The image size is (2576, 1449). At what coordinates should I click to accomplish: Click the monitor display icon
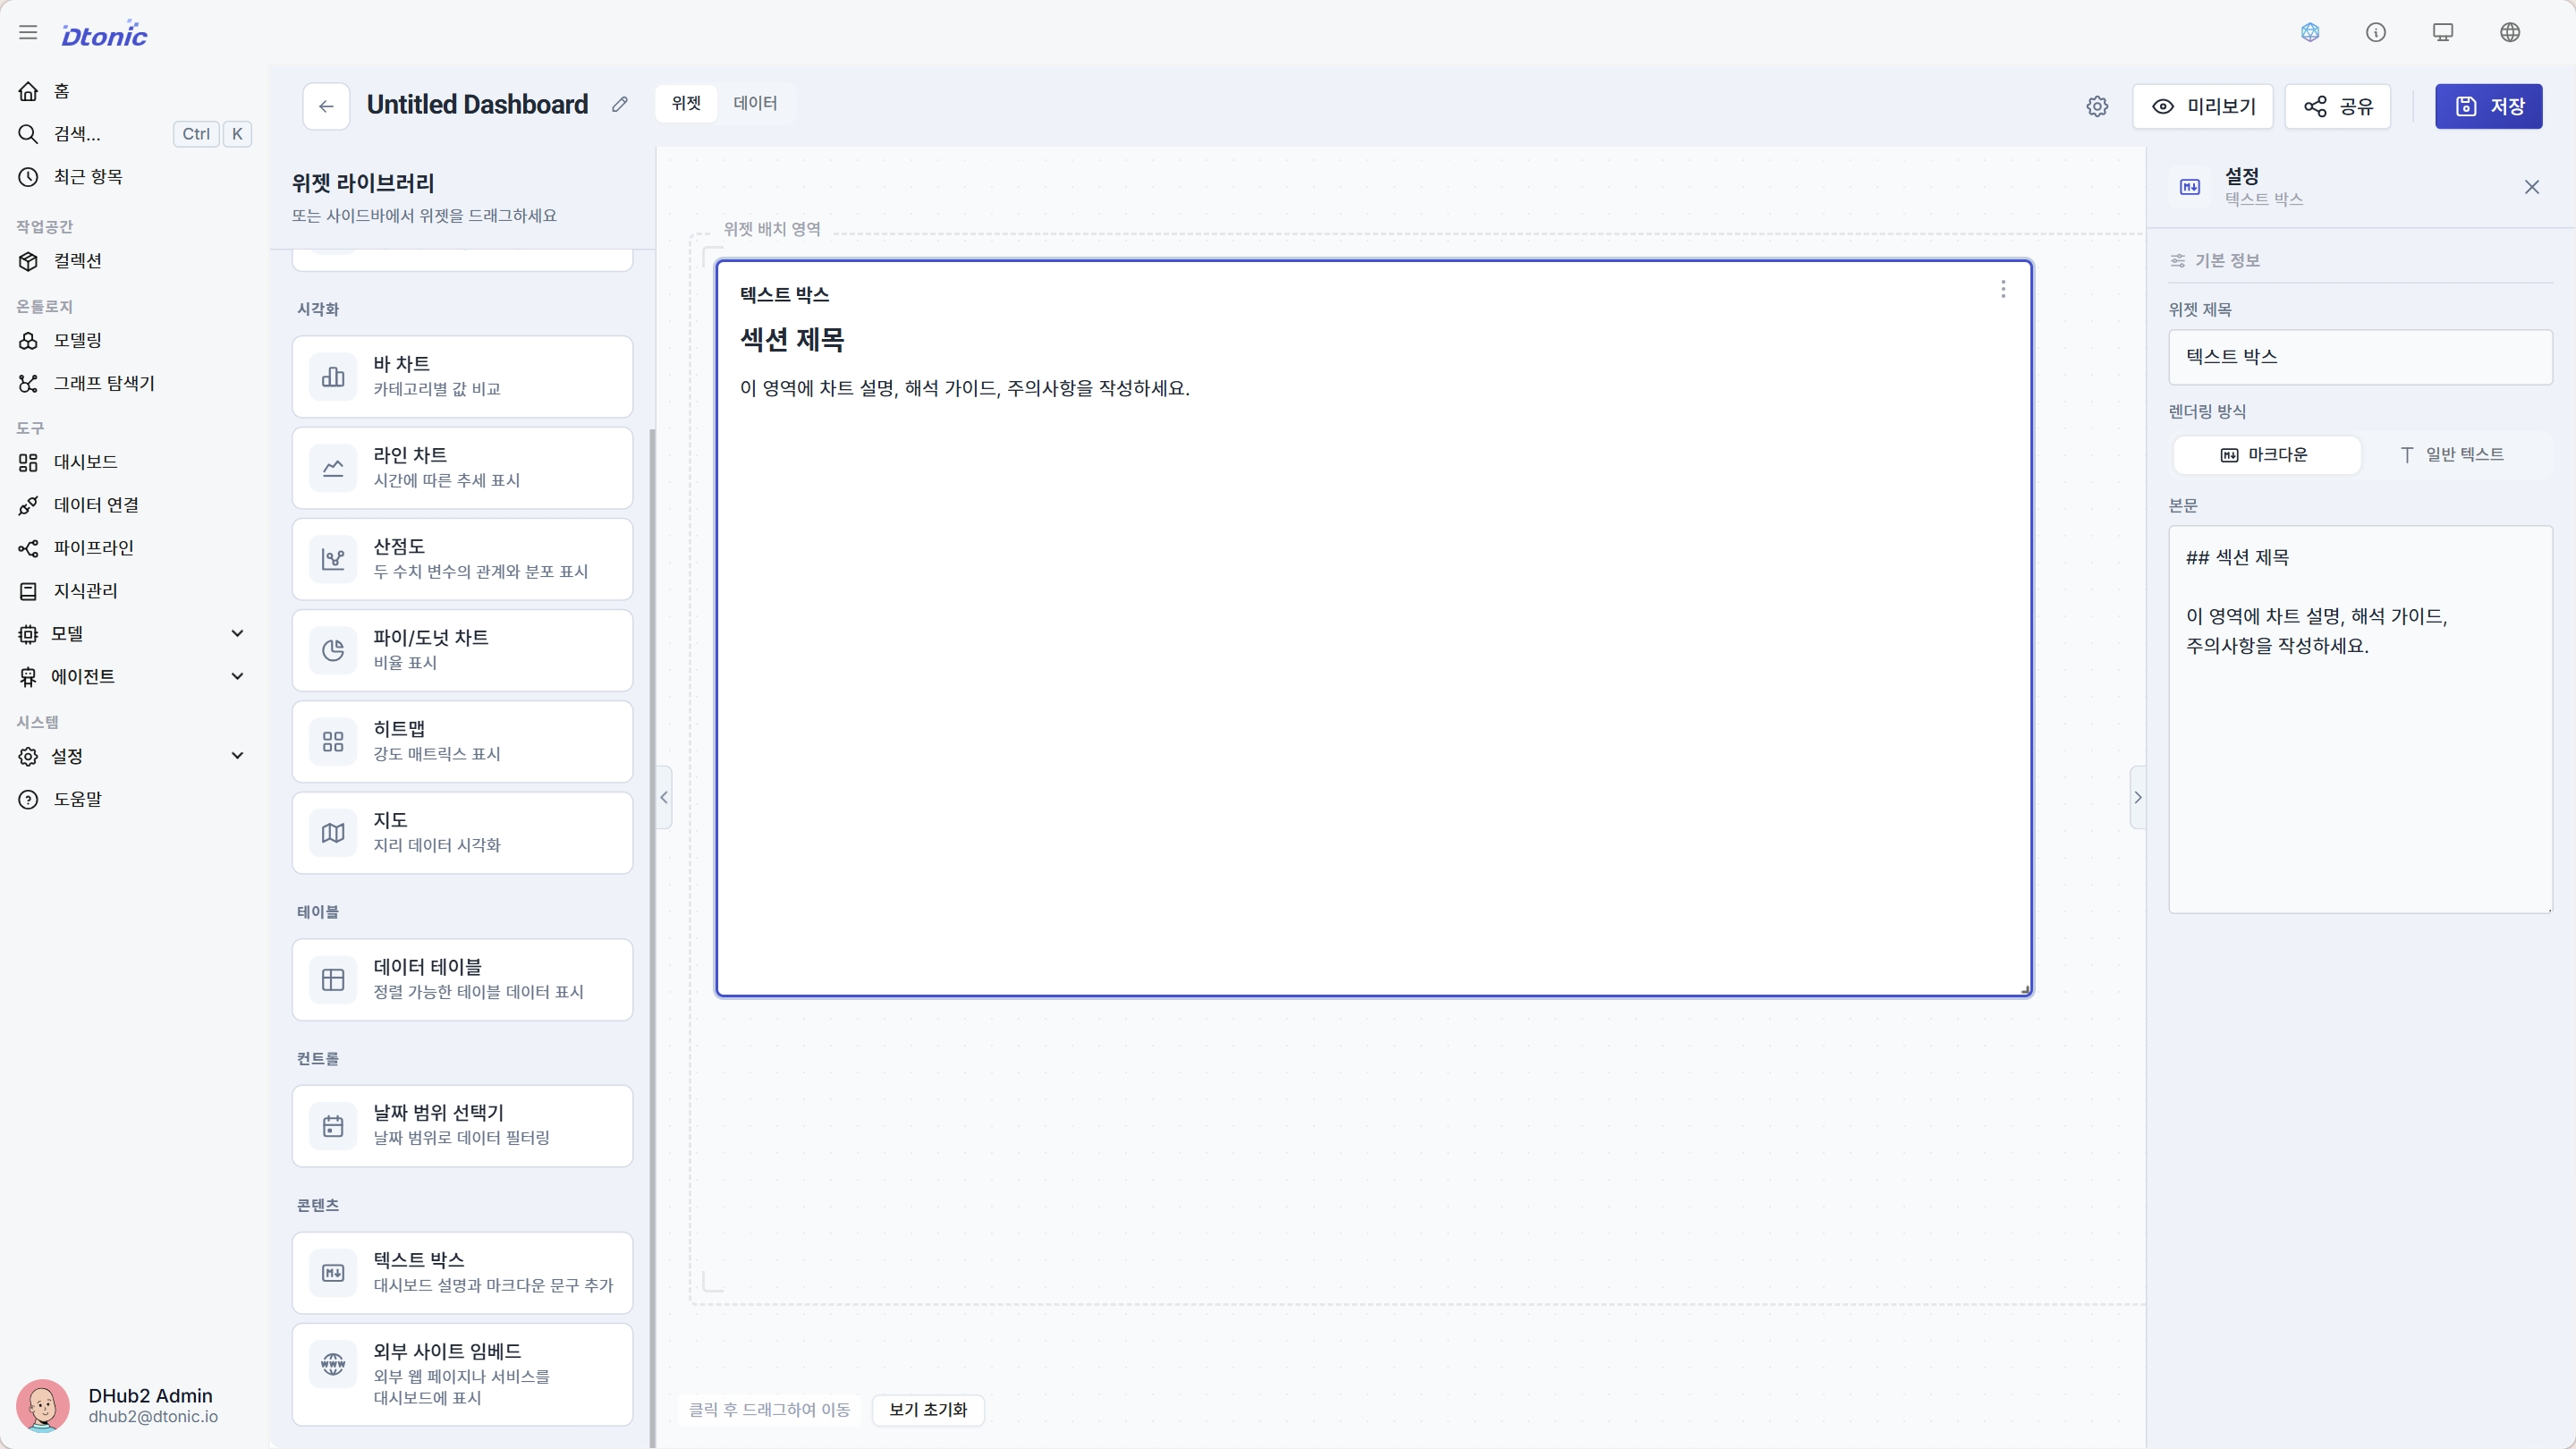tap(2443, 33)
